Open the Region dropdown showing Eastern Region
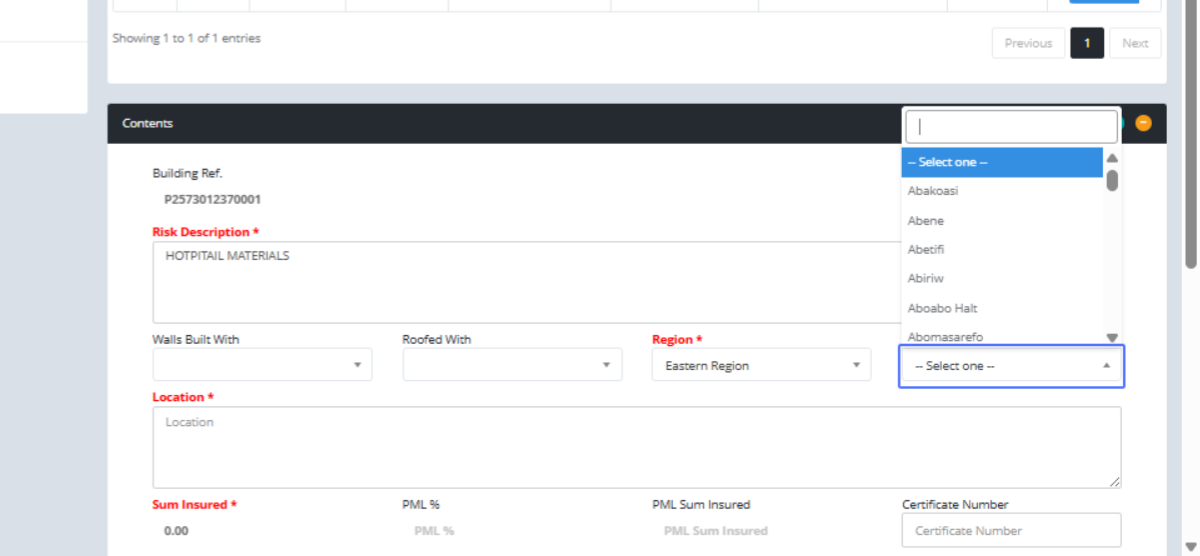 (761, 366)
